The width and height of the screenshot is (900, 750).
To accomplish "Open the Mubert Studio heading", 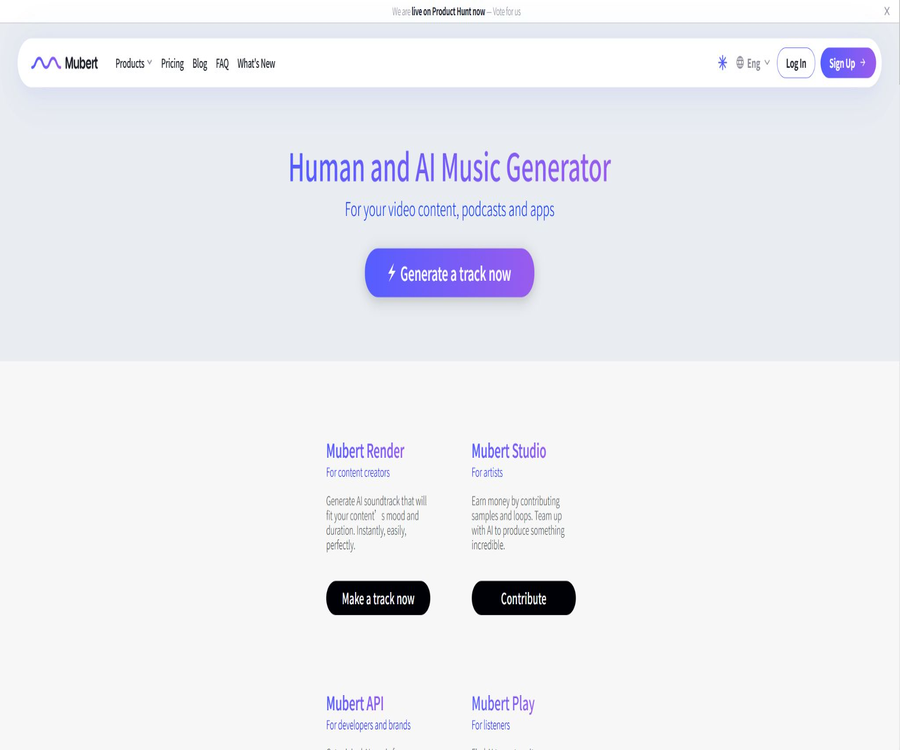I will pyautogui.click(x=509, y=451).
